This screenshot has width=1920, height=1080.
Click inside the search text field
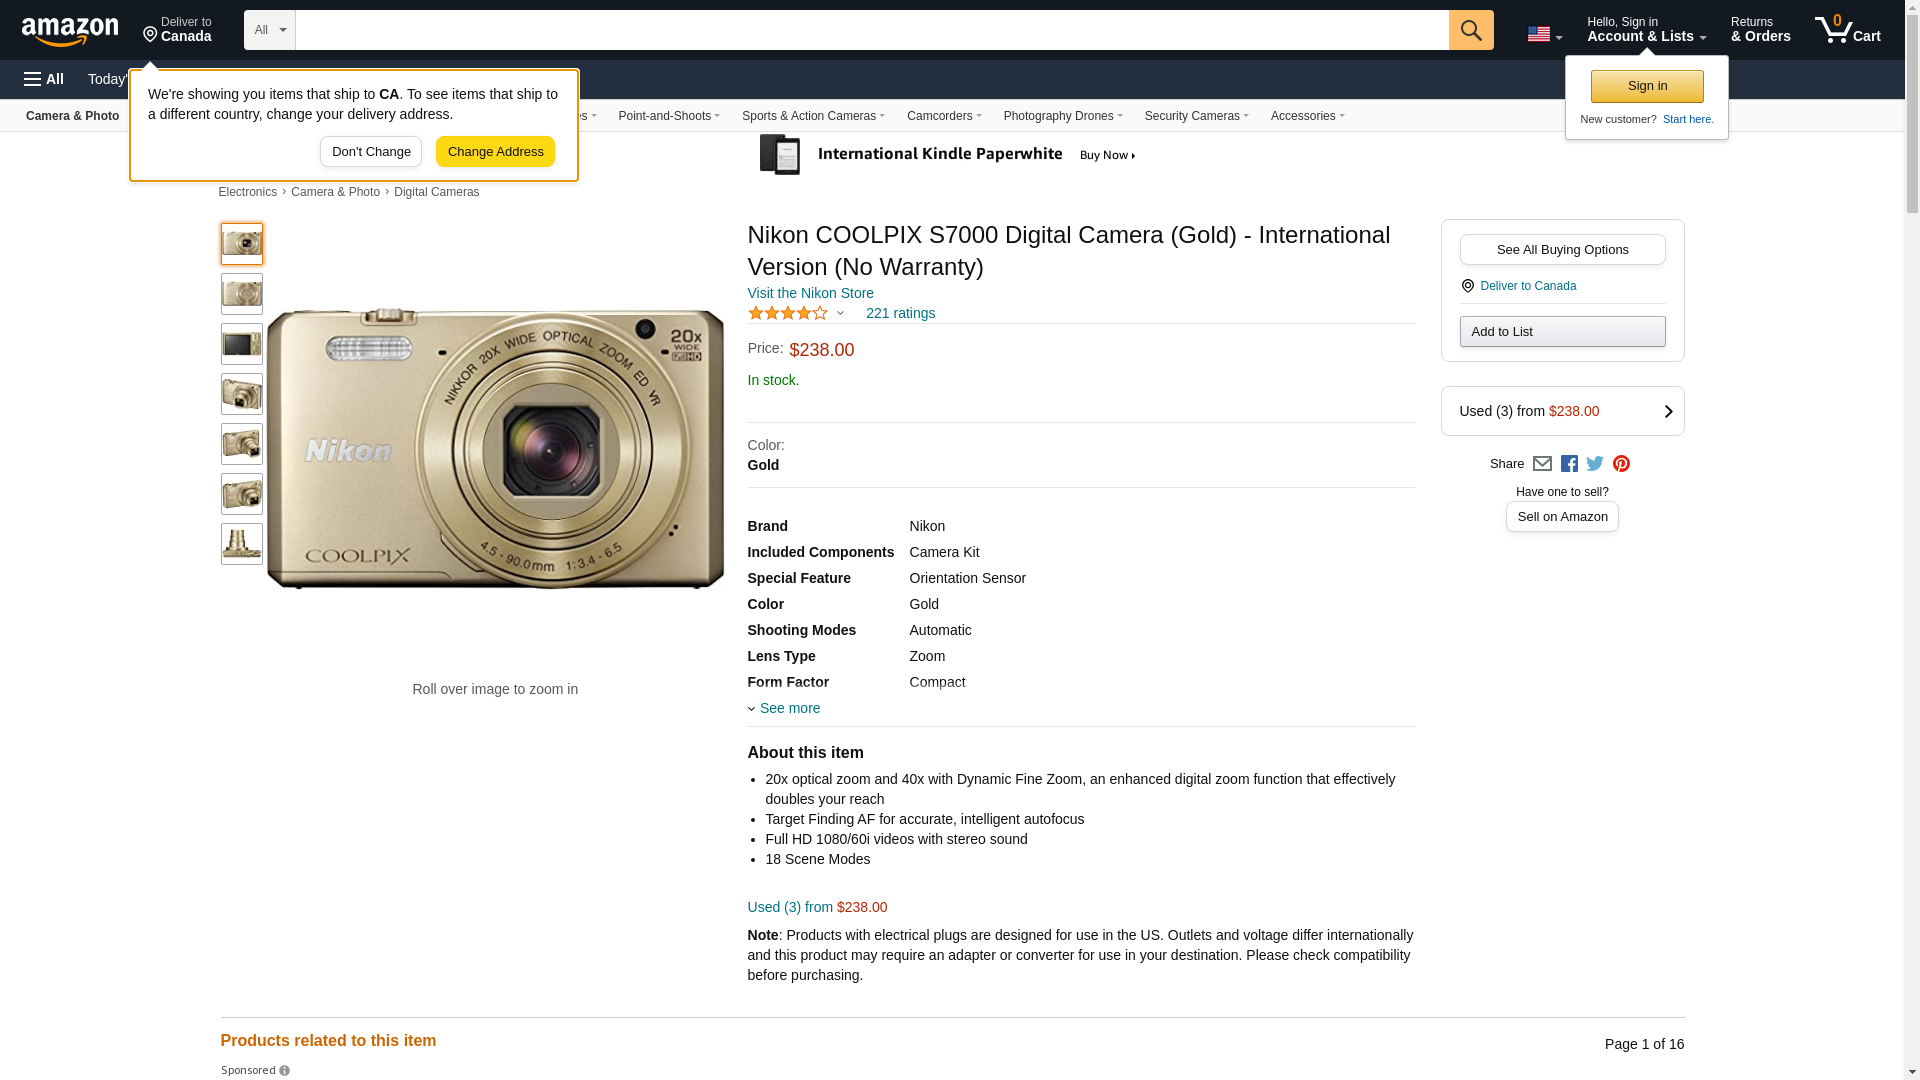[x=871, y=30]
